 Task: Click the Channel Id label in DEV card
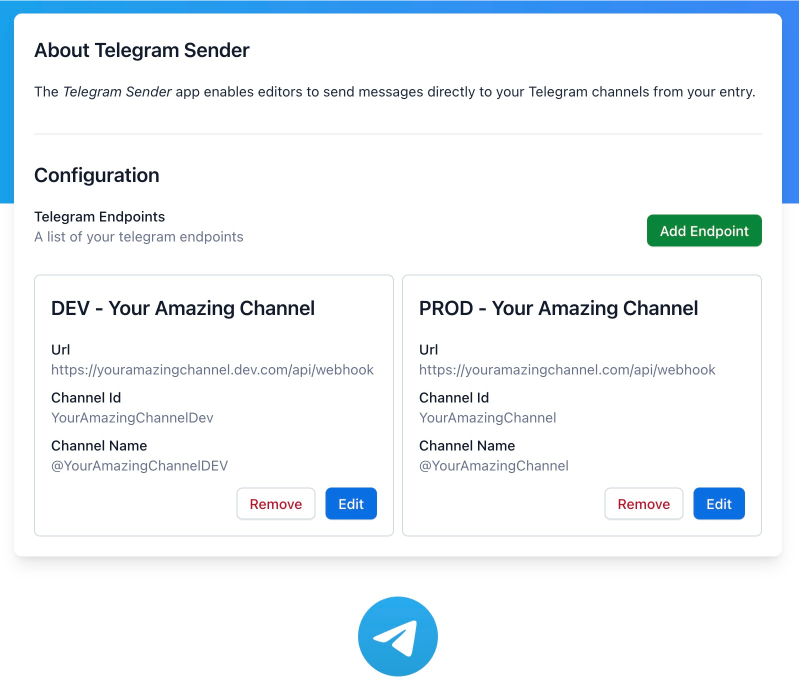tap(86, 397)
